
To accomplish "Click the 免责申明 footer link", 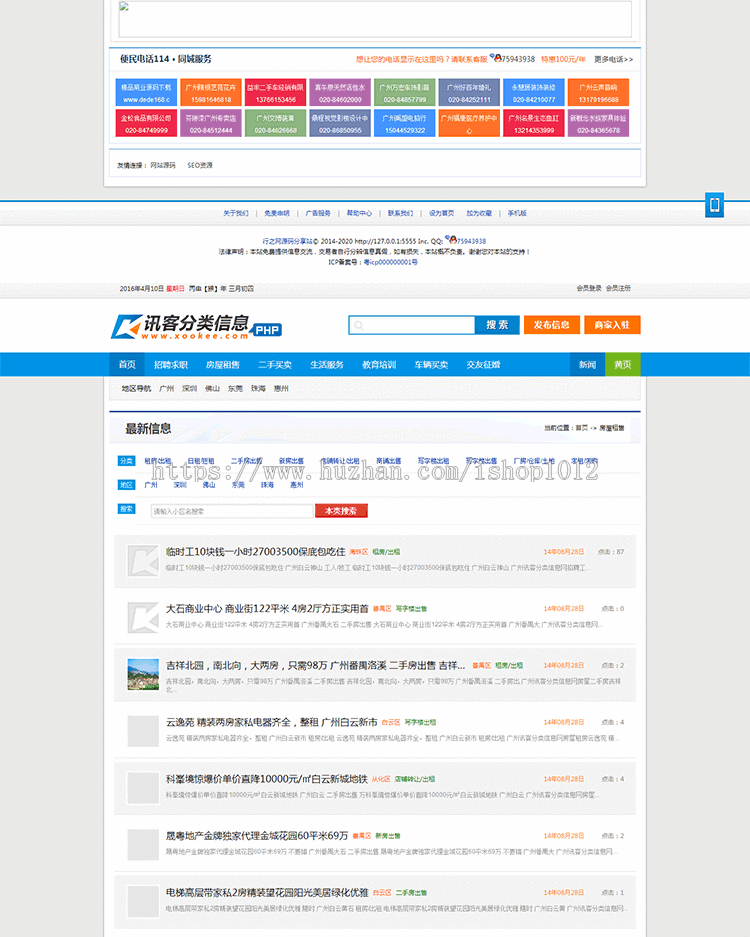I will 277,213.
